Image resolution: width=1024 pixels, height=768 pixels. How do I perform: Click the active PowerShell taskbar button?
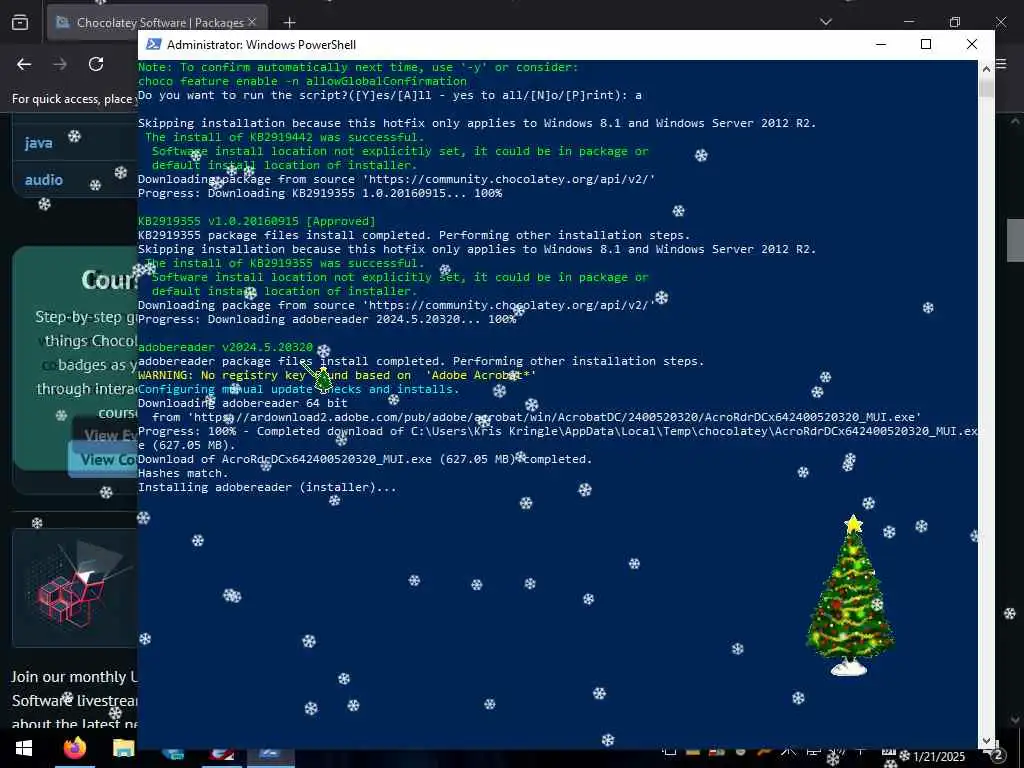(x=269, y=756)
